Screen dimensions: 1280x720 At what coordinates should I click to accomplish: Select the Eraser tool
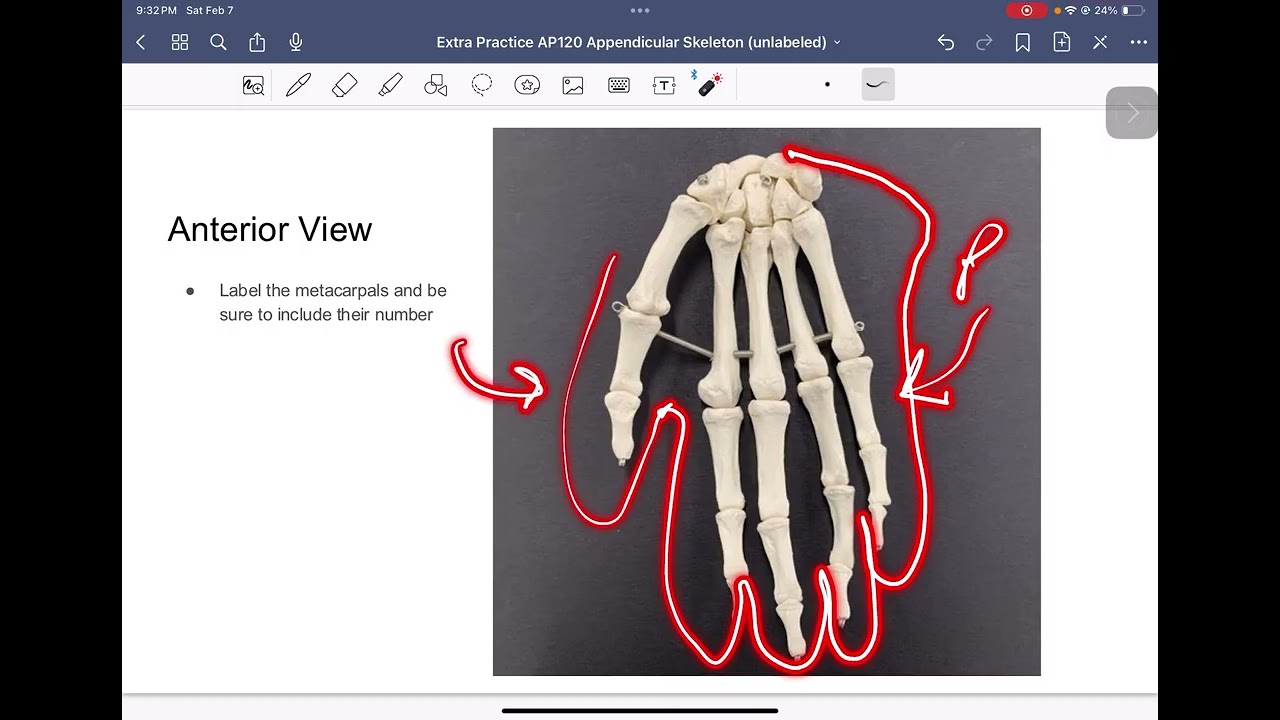point(344,86)
